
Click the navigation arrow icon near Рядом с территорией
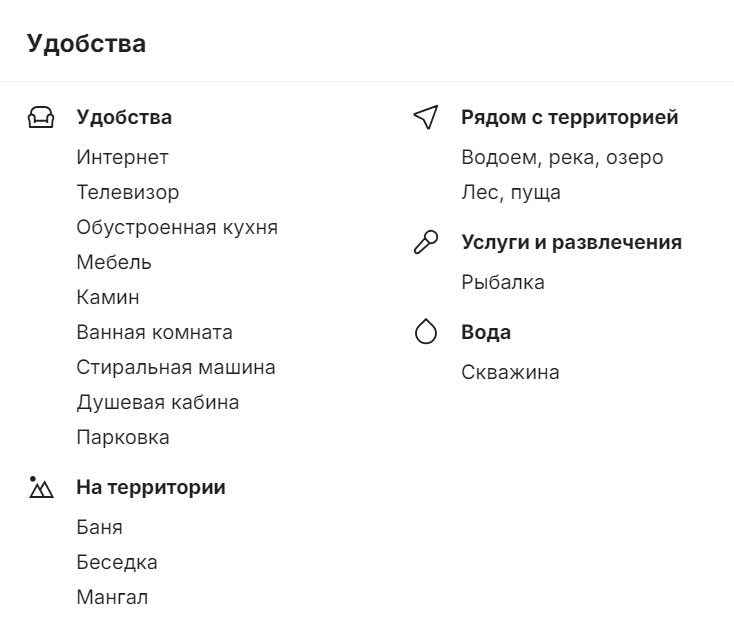pos(426,117)
